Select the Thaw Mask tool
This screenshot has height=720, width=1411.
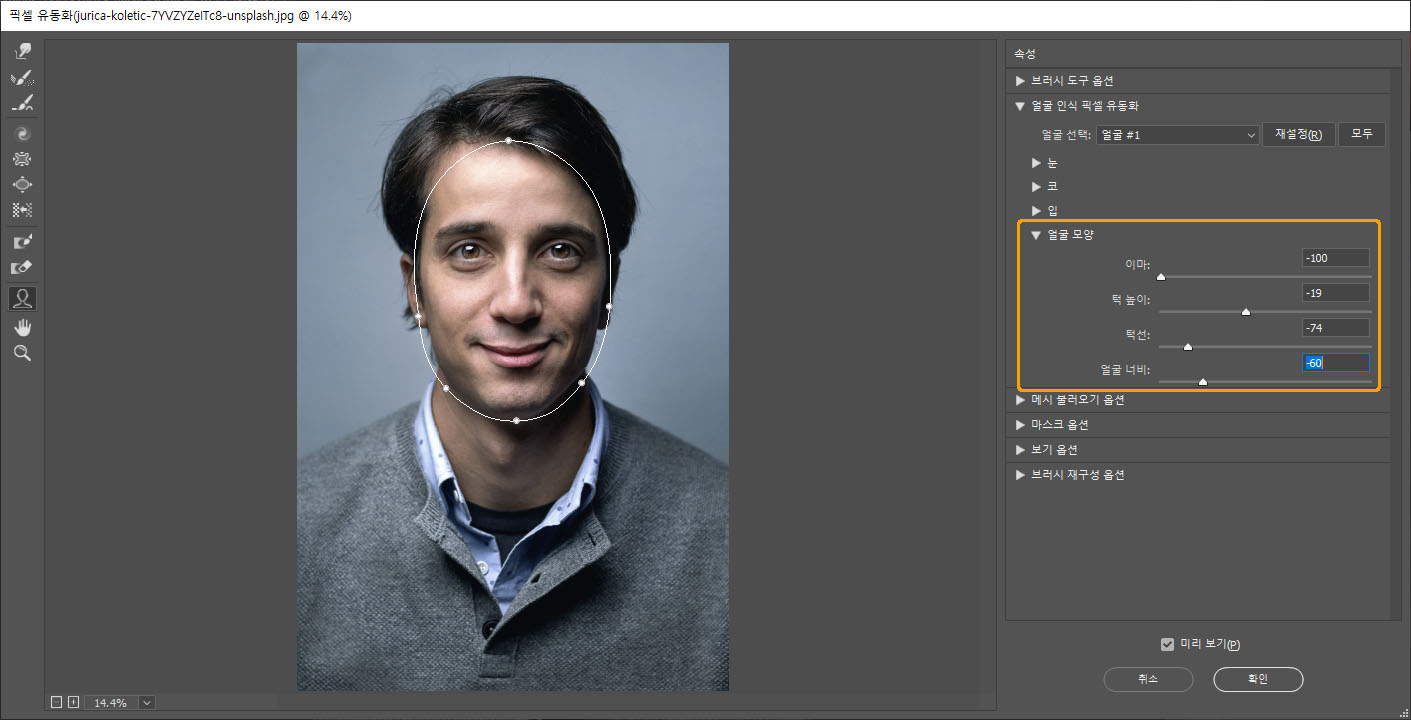coord(22,268)
